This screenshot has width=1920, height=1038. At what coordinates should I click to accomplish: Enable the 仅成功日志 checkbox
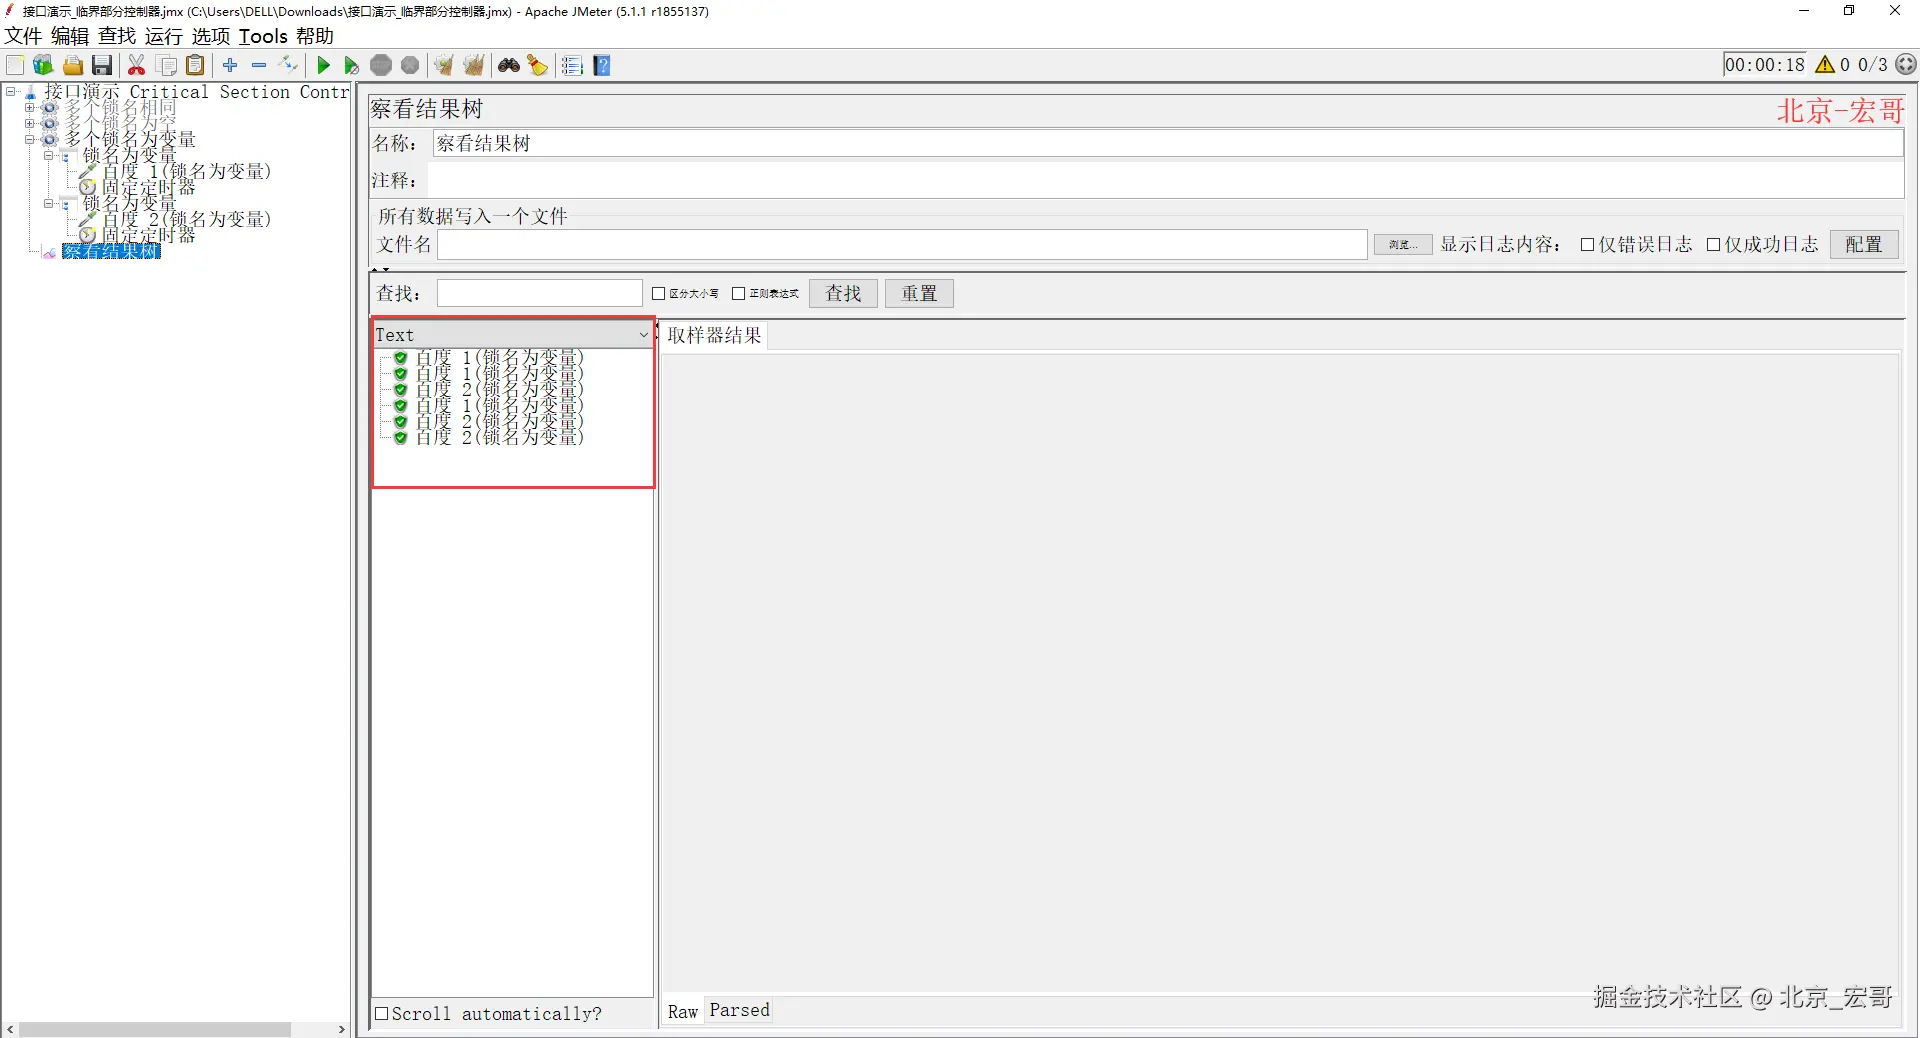1713,245
